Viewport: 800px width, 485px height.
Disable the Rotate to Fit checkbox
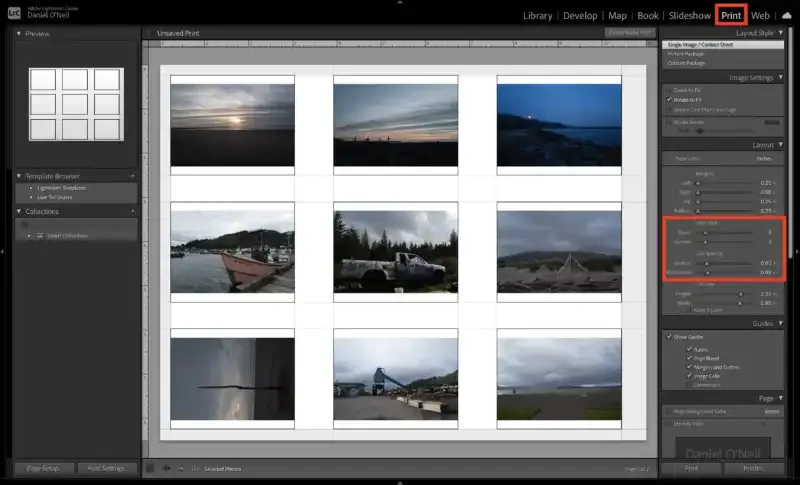pos(669,100)
